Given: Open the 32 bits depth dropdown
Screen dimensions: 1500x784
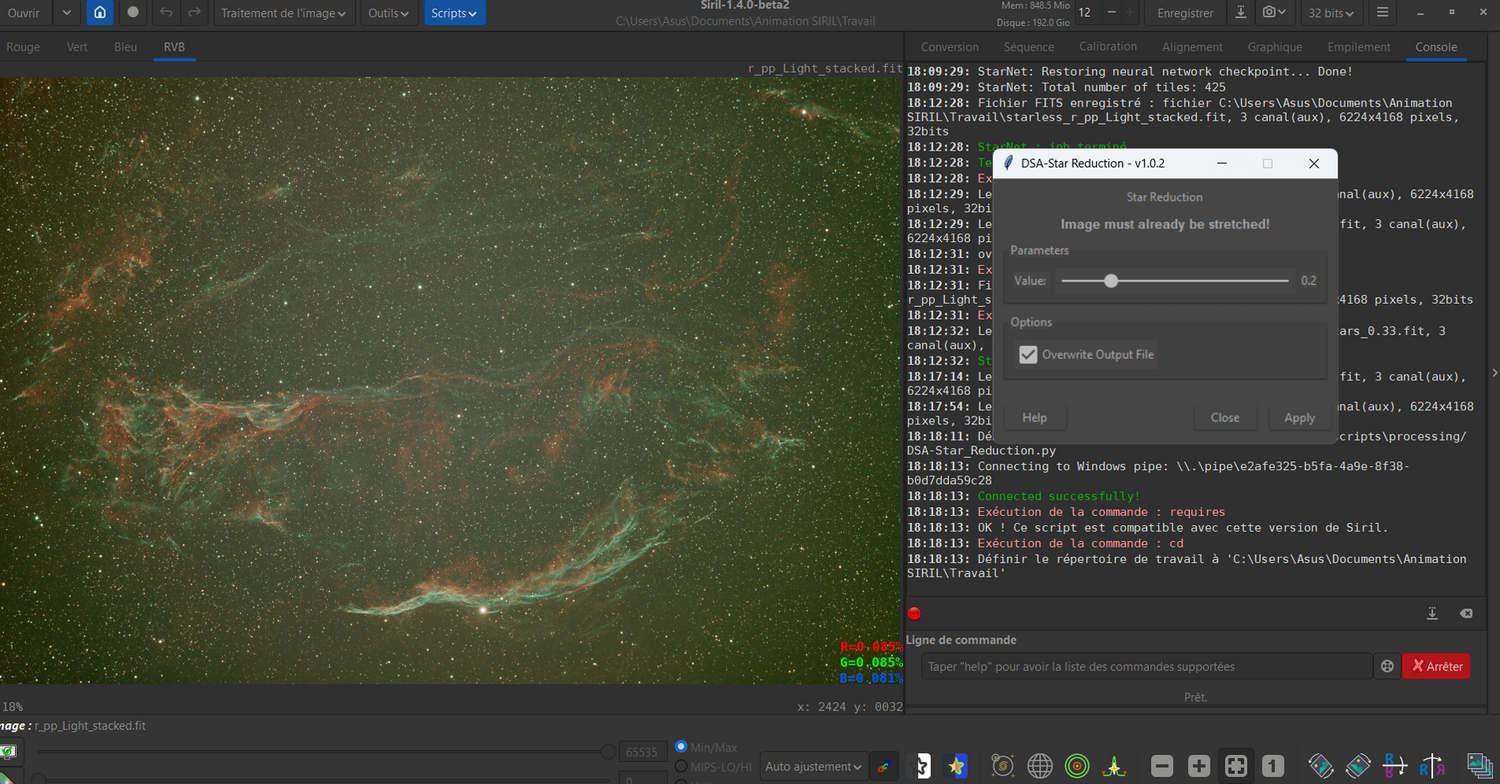Looking at the screenshot, I should [1330, 13].
